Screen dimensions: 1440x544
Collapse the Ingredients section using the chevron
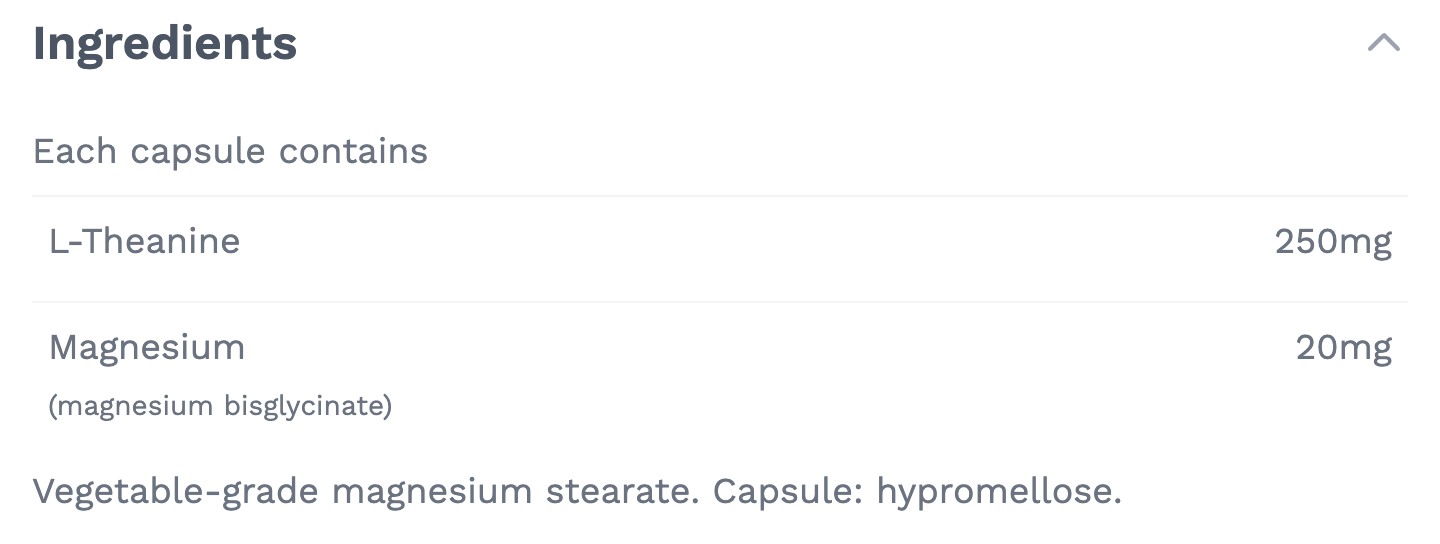[1384, 43]
